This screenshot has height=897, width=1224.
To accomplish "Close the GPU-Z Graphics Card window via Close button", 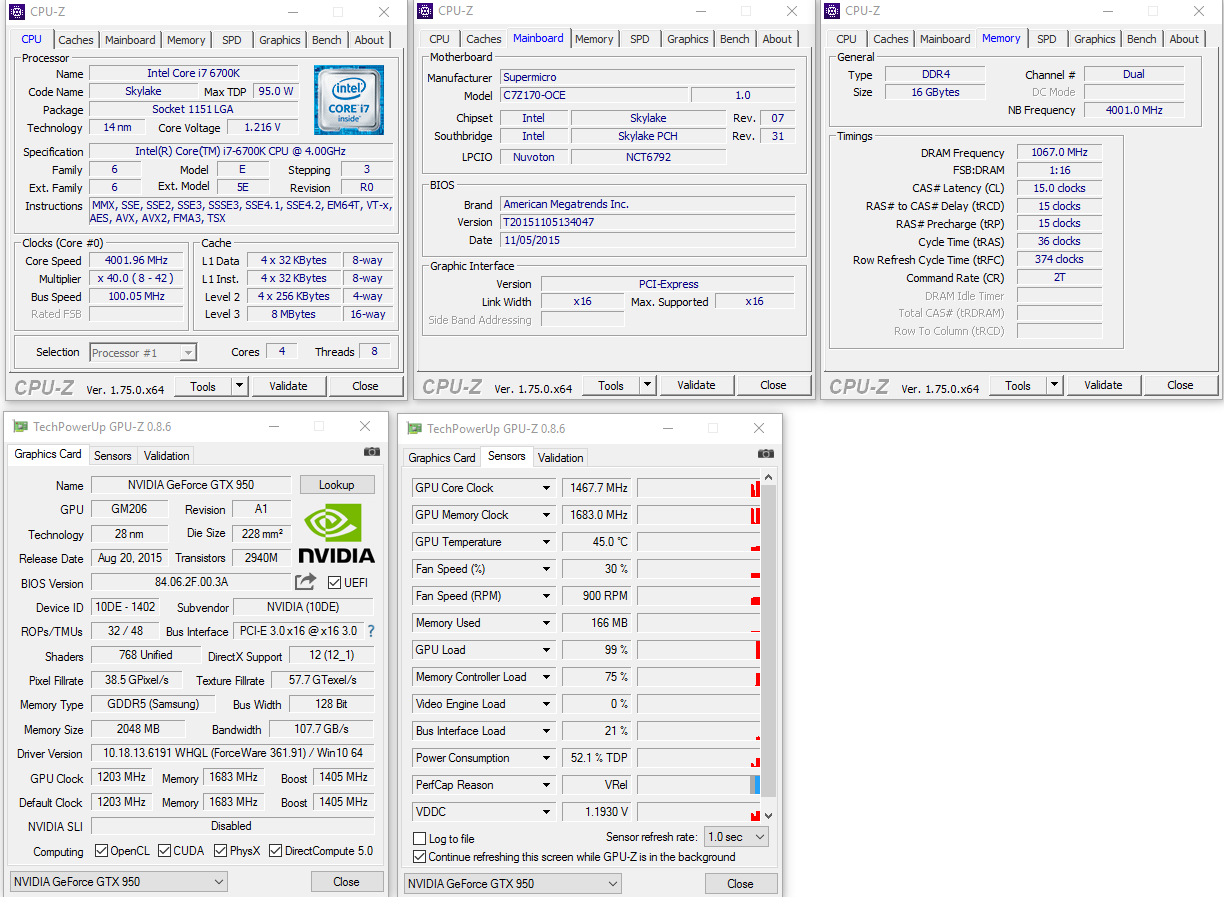I will pos(346,881).
